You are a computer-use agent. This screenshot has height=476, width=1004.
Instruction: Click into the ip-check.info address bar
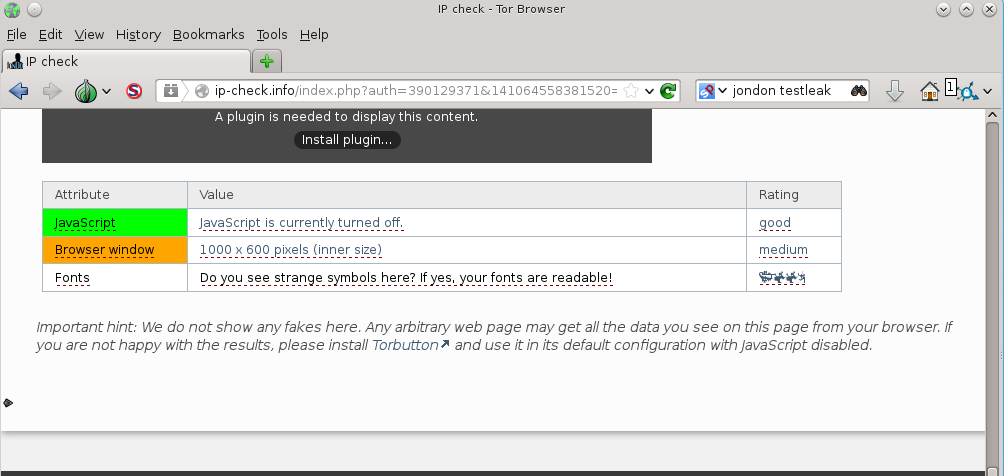[416, 91]
